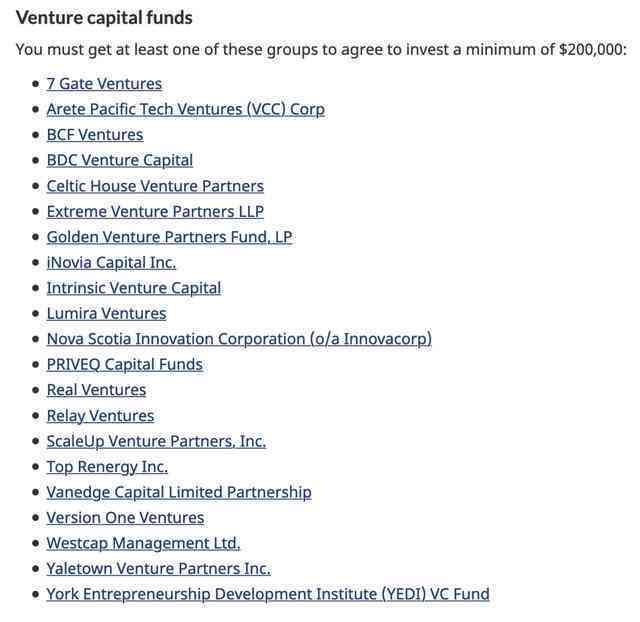
Task: Open Vanedge Capital Limited Partnership link
Action: (179, 492)
